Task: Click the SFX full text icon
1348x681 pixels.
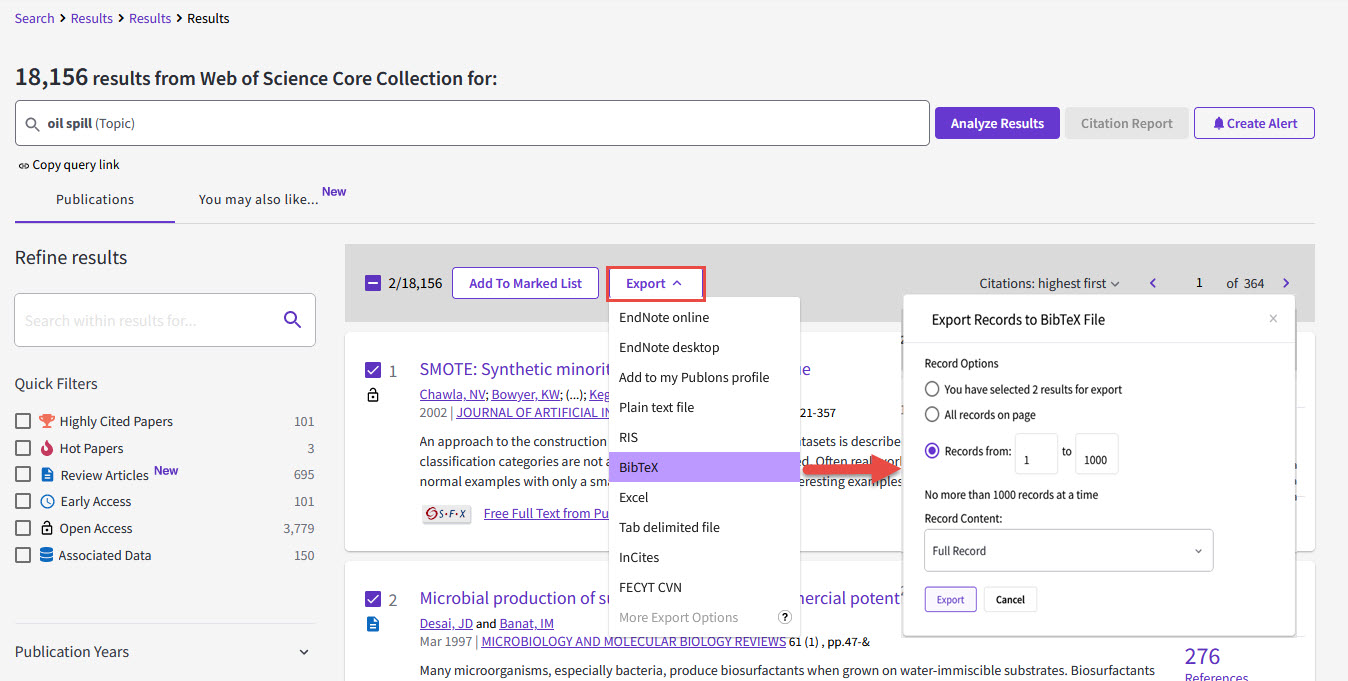Action: pyautogui.click(x=446, y=513)
